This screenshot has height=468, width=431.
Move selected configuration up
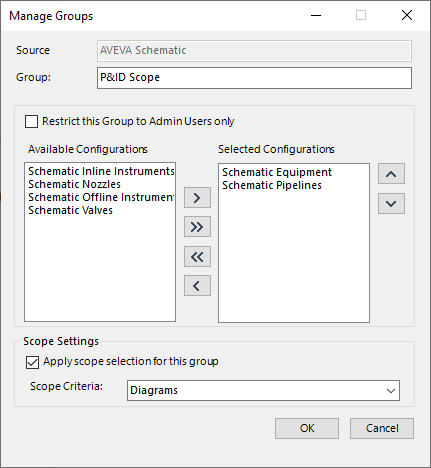pos(391,174)
